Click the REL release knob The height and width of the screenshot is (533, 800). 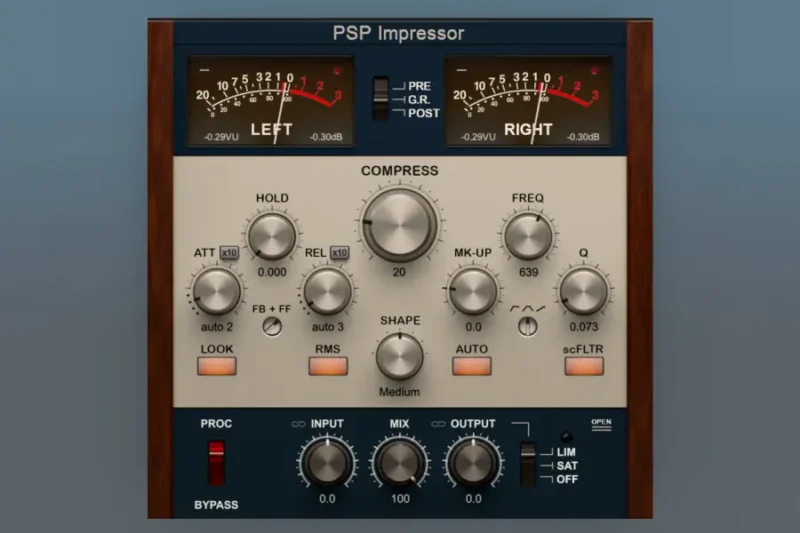(328, 291)
